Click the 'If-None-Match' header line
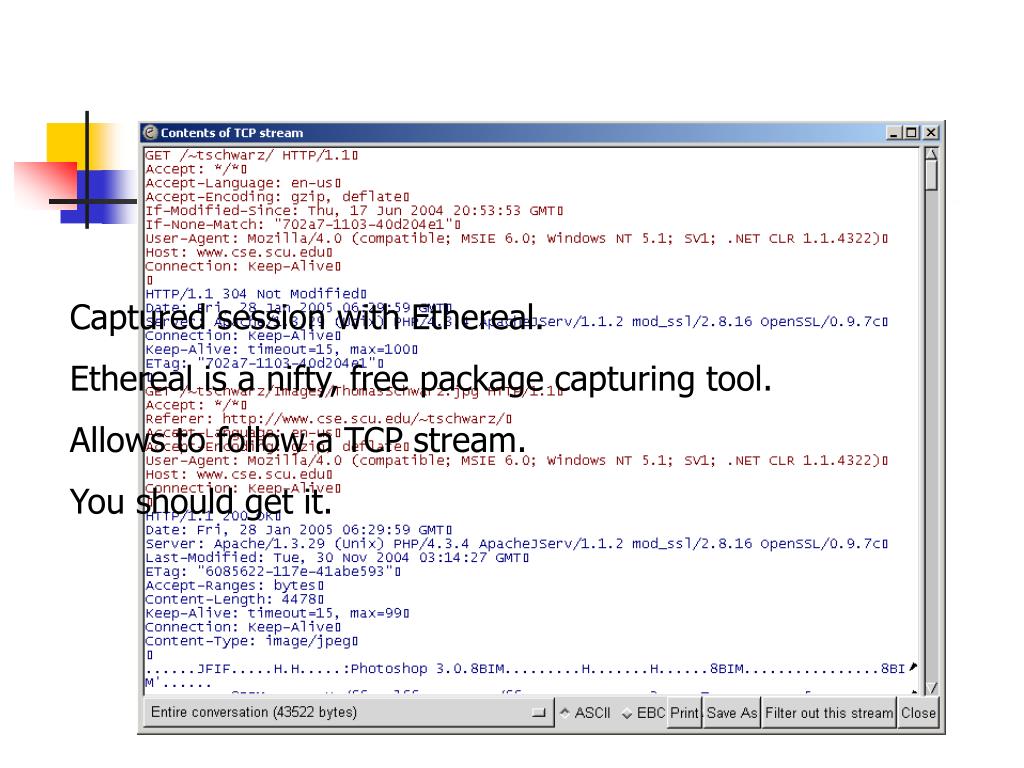 coord(303,225)
